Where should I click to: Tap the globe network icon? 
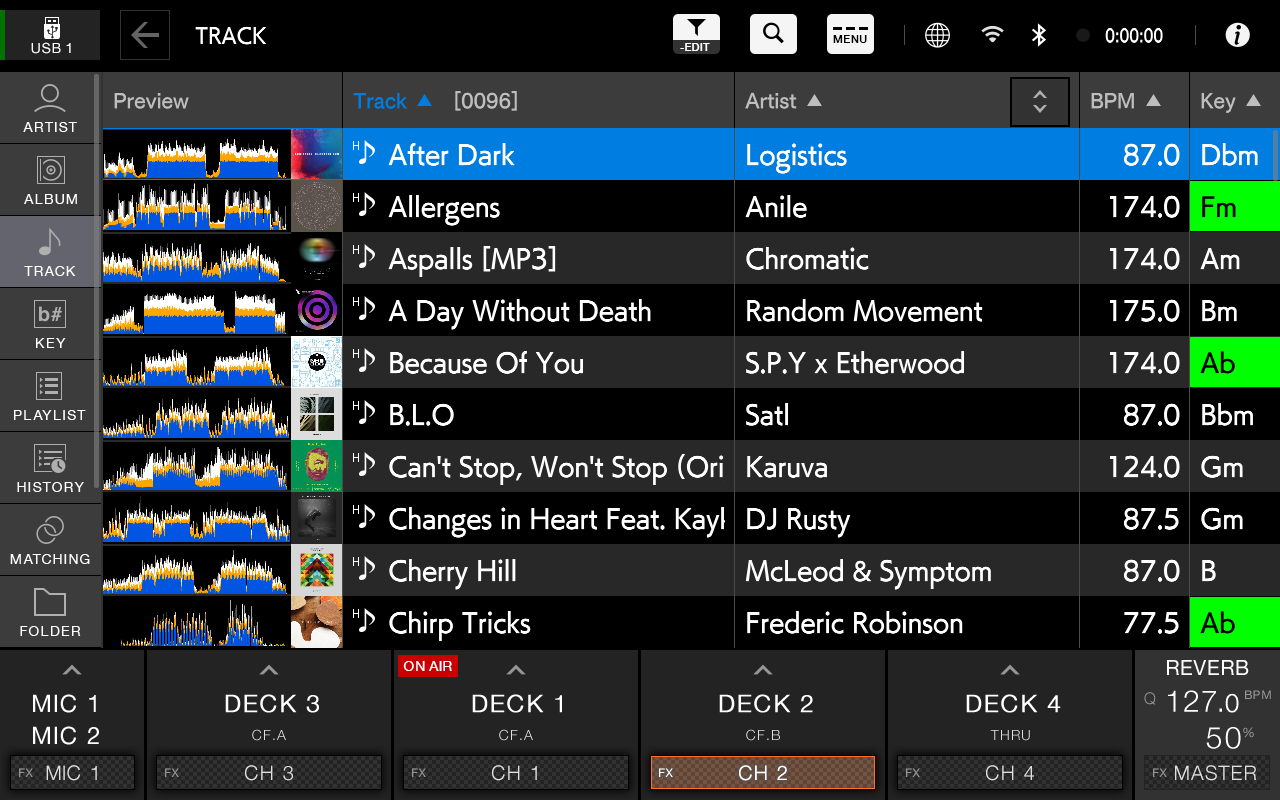pyautogui.click(x=937, y=35)
